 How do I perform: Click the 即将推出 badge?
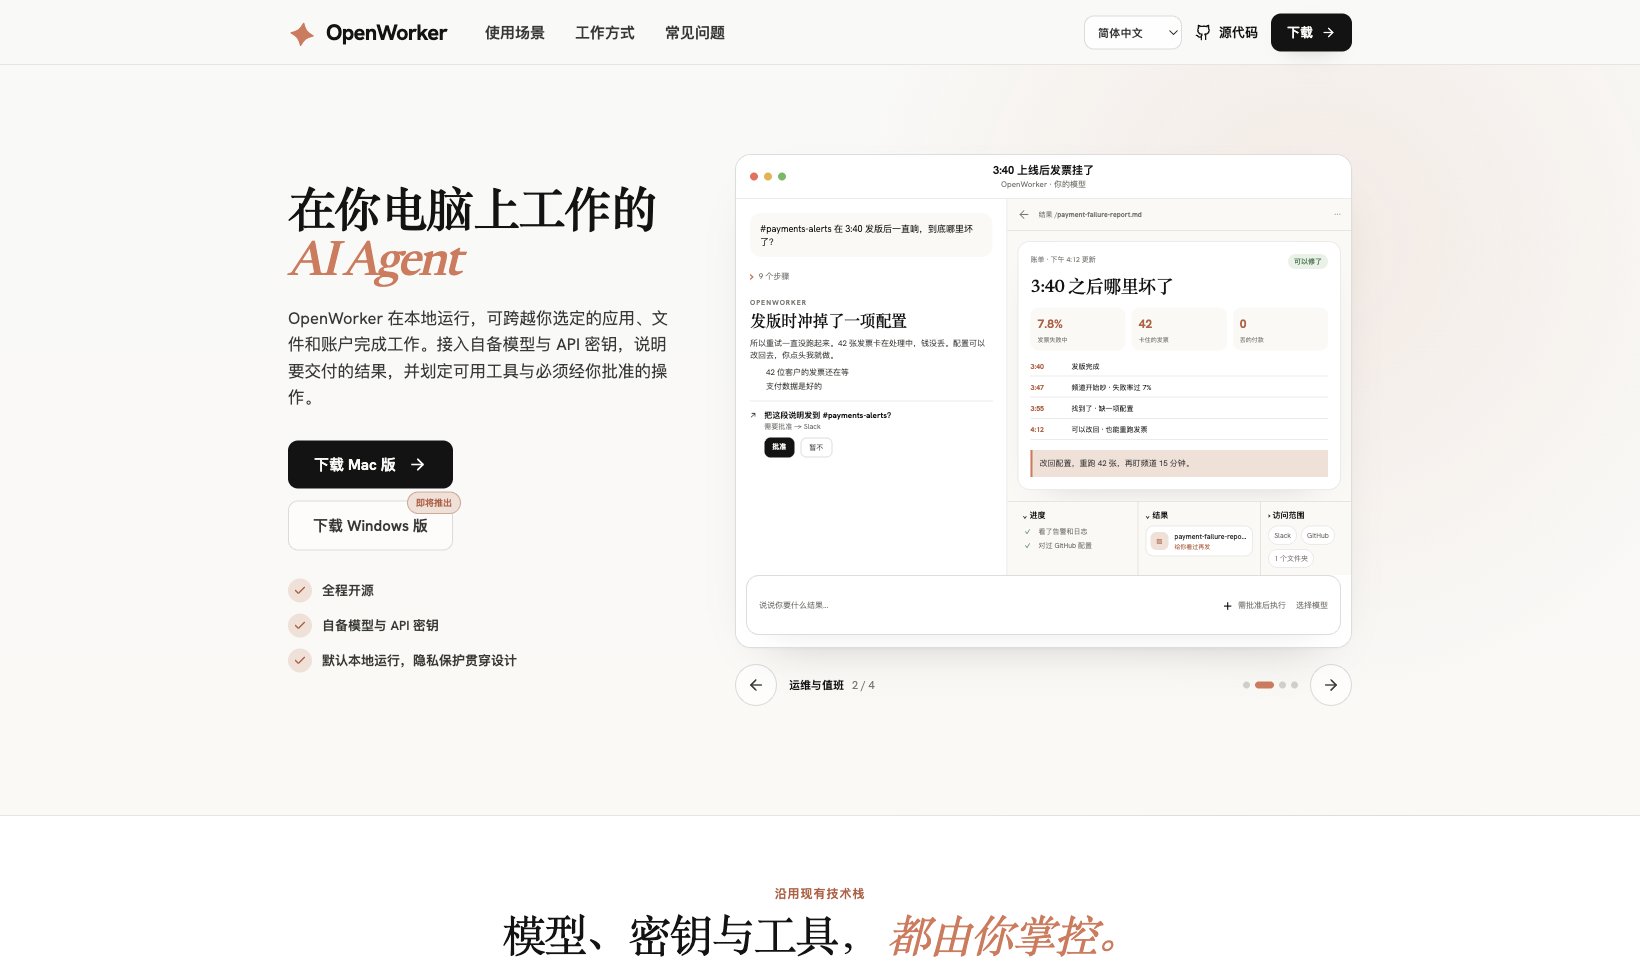point(434,503)
